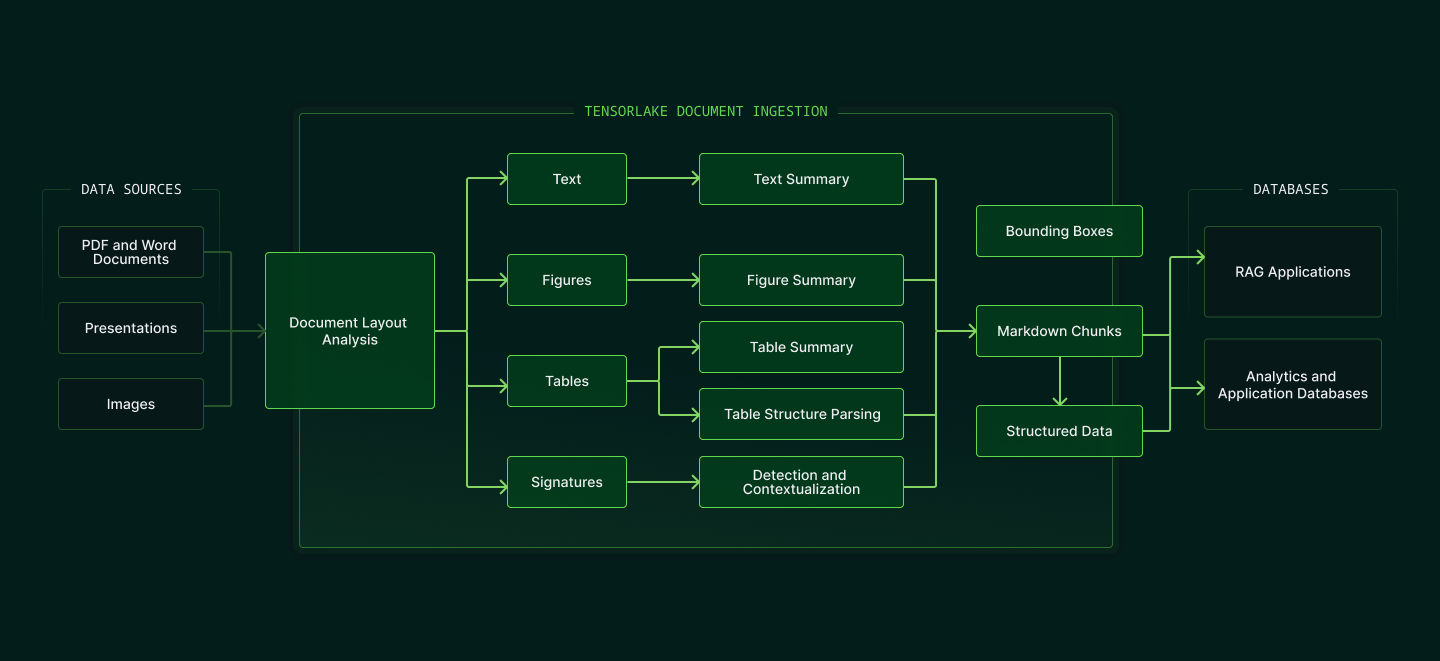This screenshot has height=661, width=1440.
Task: Open the Figures node
Action: pyautogui.click(x=566, y=280)
